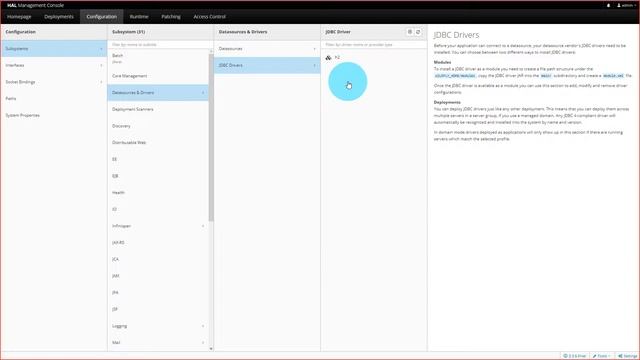This screenshot has height=360, width=640.
Task: Select the JSF subsystem
Action: pyautogui.click(x=158, y=310)
